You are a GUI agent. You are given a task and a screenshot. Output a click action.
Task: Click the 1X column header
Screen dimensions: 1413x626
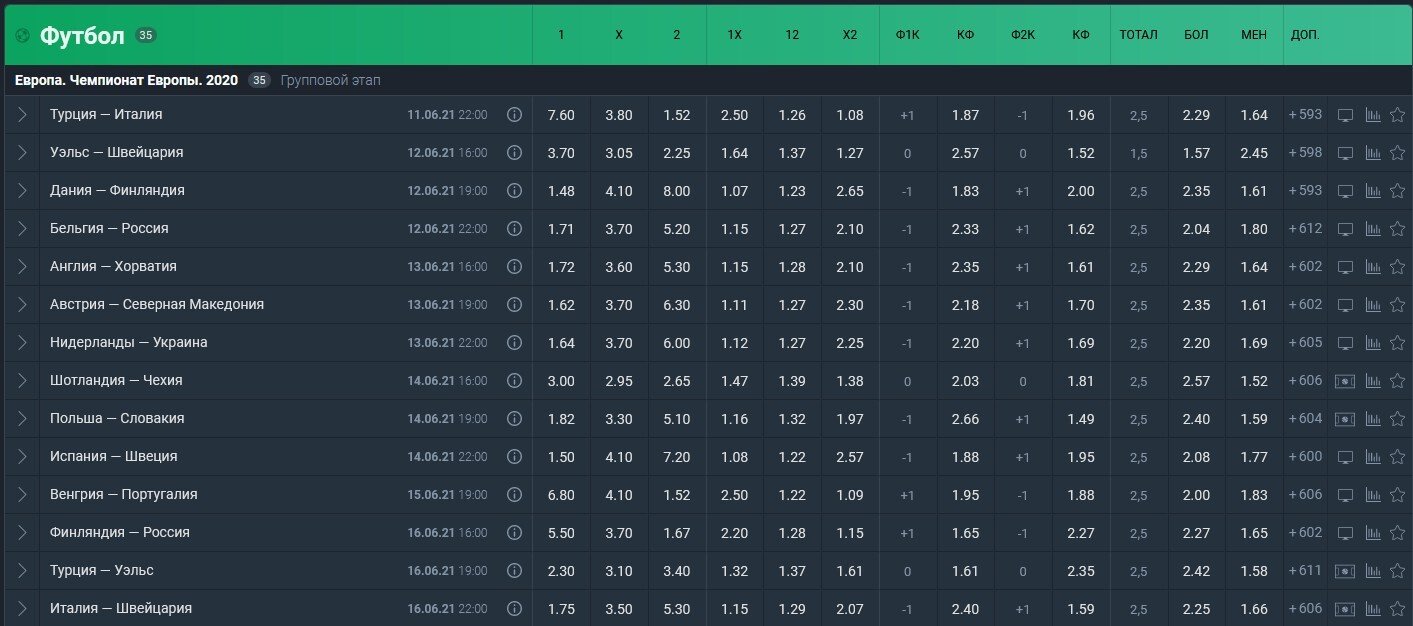point(734,35)
